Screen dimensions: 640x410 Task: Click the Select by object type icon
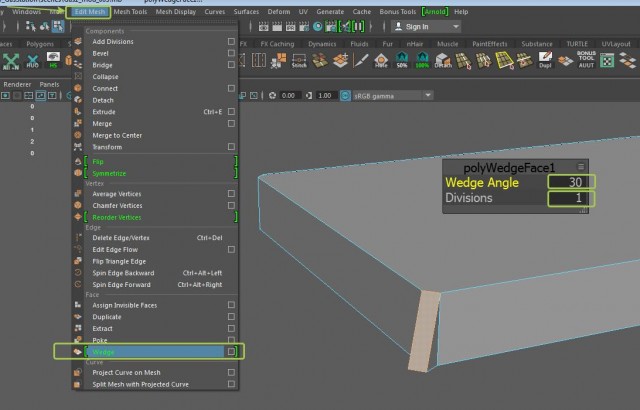pos(44,26)
